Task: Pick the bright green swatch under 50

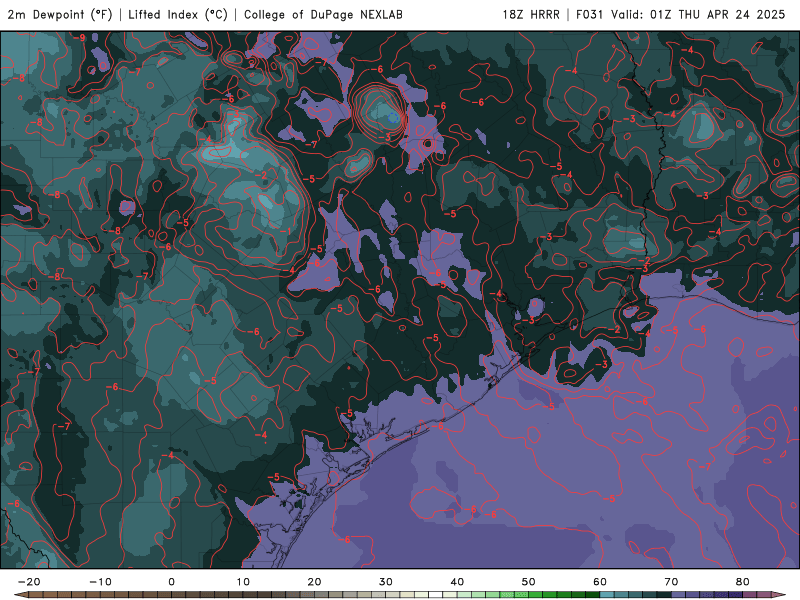Action: click(535, 594)
